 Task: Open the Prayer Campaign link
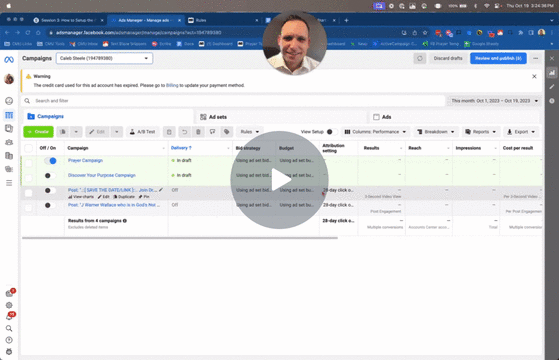(x=86, y=161)
